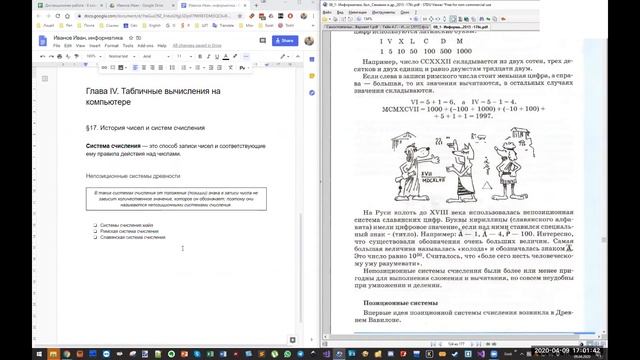Click the Explore button in Docs
This screenshot has height=360, width=640.
[x=293, y=340]
